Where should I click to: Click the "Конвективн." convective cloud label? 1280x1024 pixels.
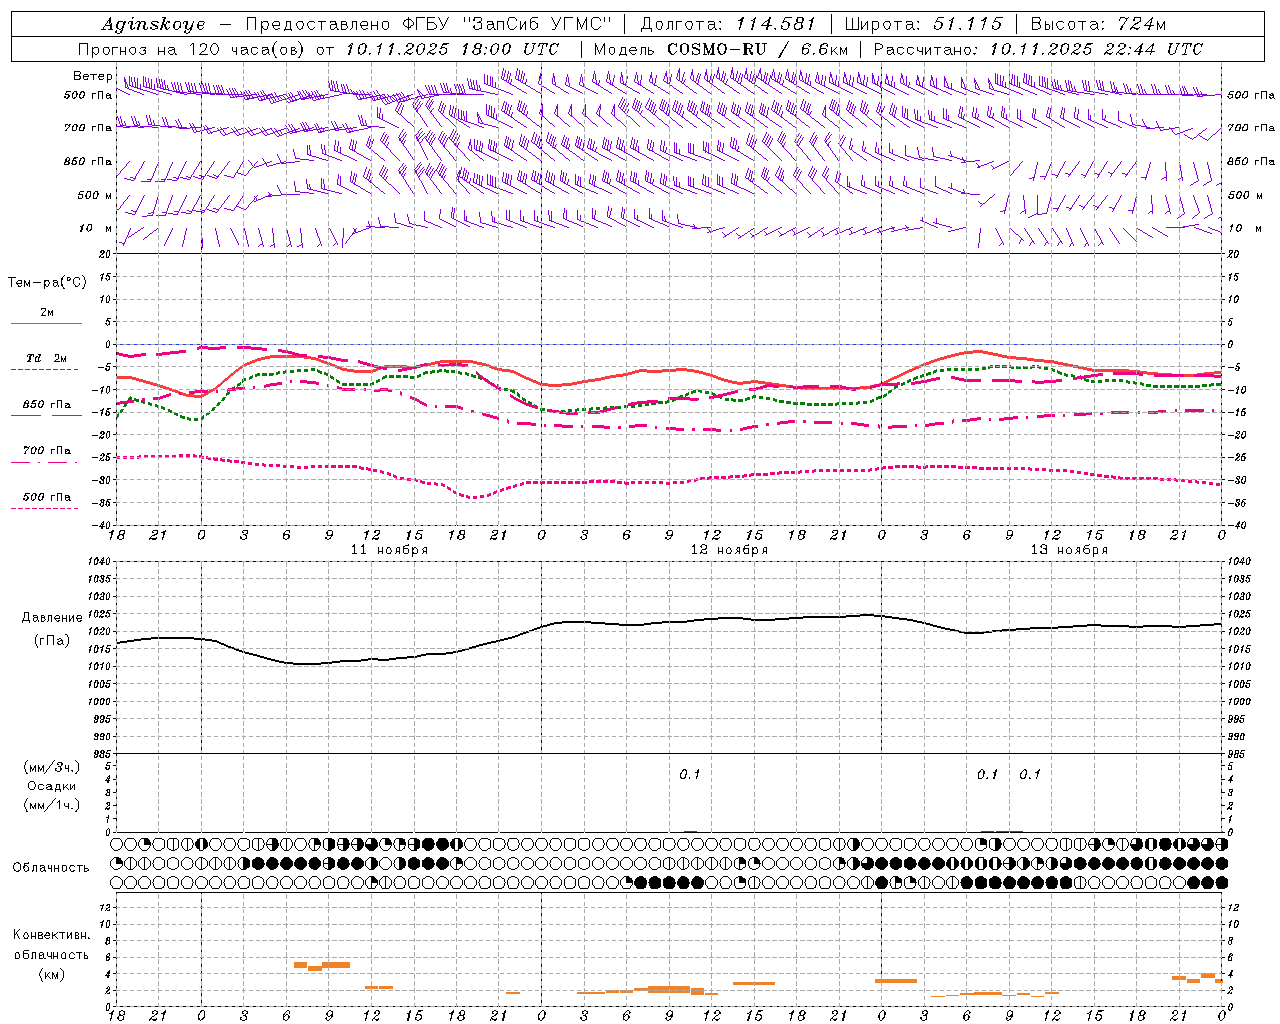tap(51, 934)
